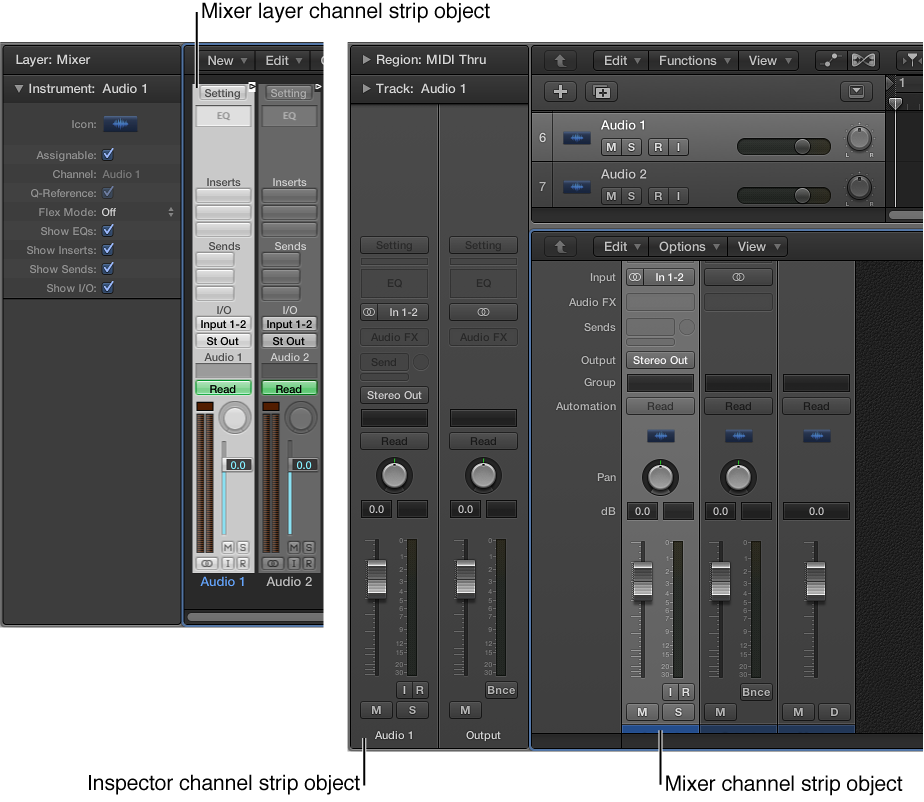
Task: Uncheck the Show EQs option
Action: pyautogui.click(x=108, y=230)
